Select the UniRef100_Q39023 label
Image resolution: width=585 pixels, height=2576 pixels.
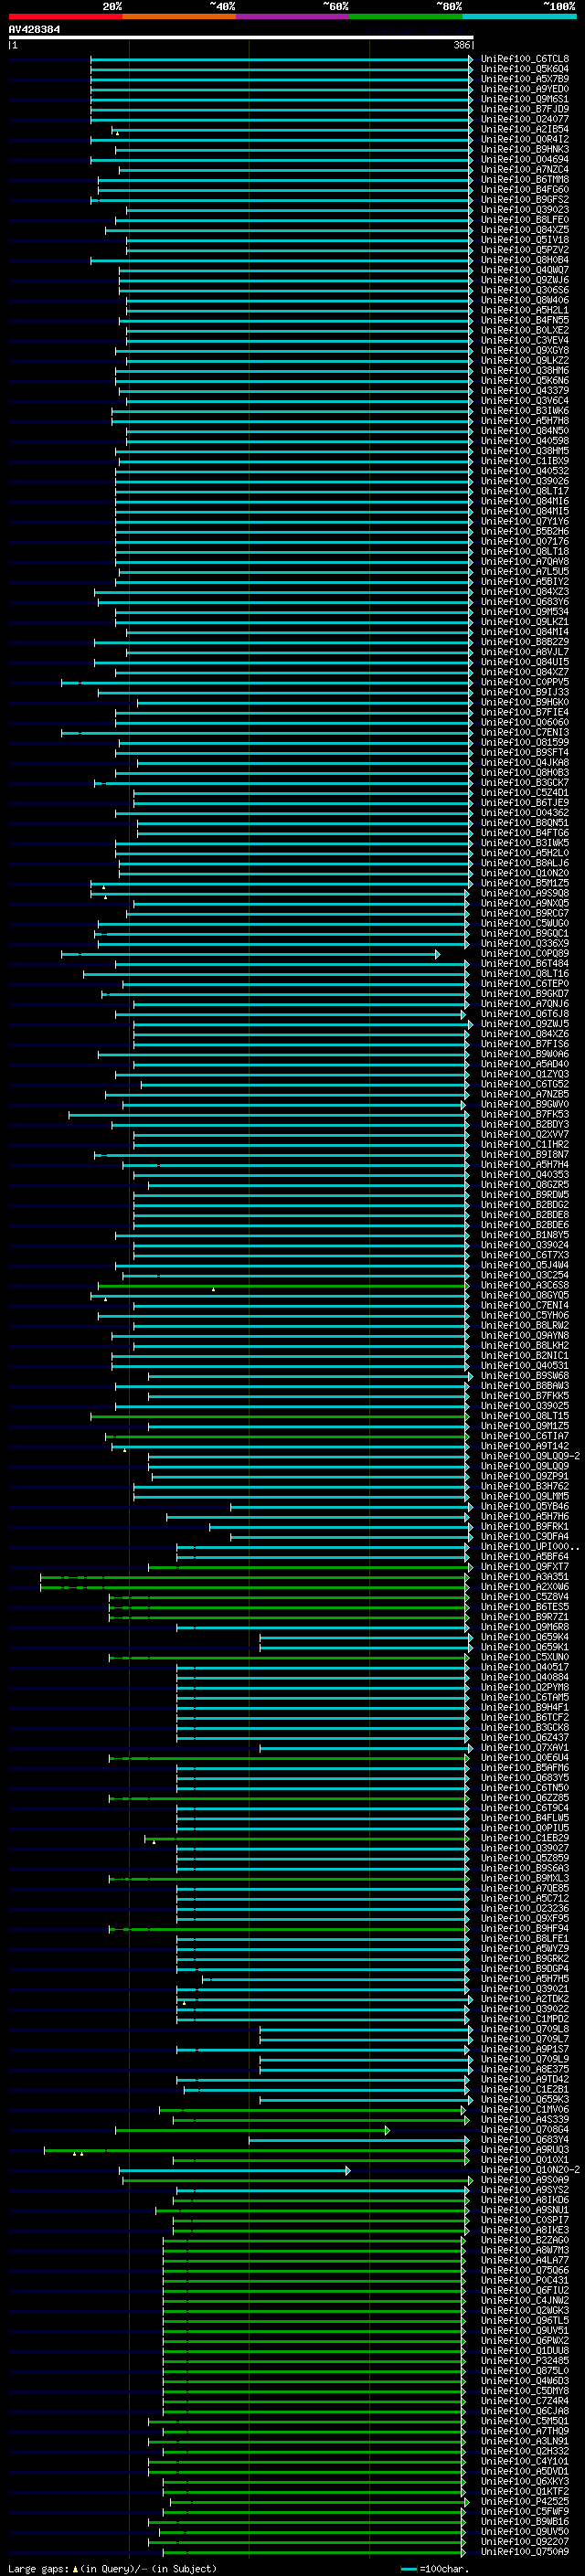coord(524,210)
